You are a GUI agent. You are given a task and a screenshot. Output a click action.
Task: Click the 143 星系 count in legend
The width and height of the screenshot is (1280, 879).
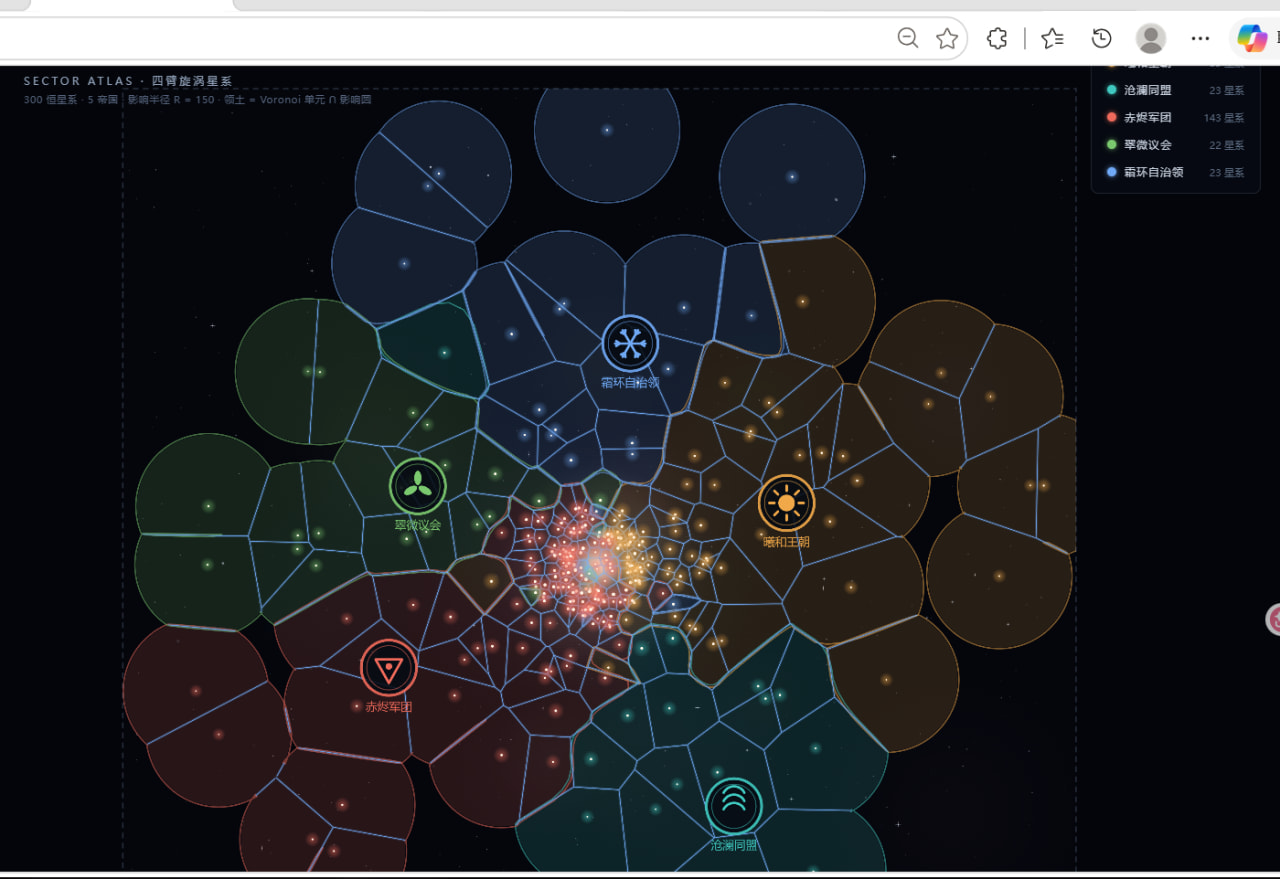tap(1224, 118)
